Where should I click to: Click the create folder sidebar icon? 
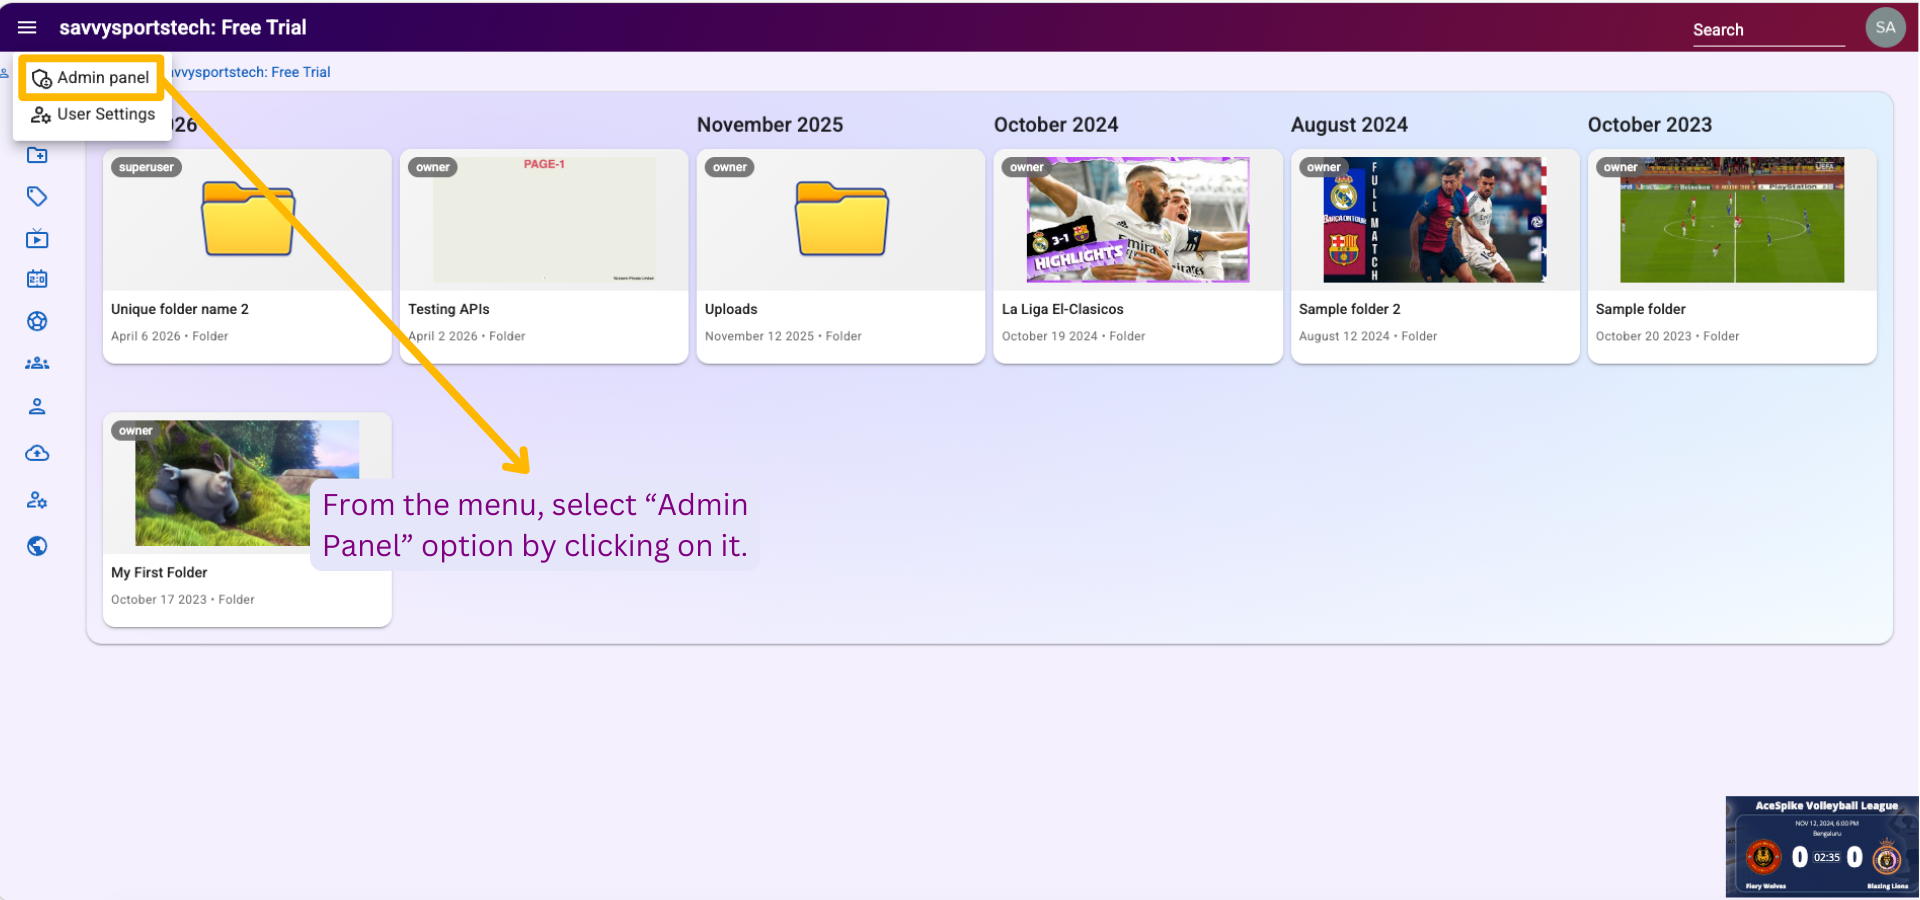[x=37, y=155]
